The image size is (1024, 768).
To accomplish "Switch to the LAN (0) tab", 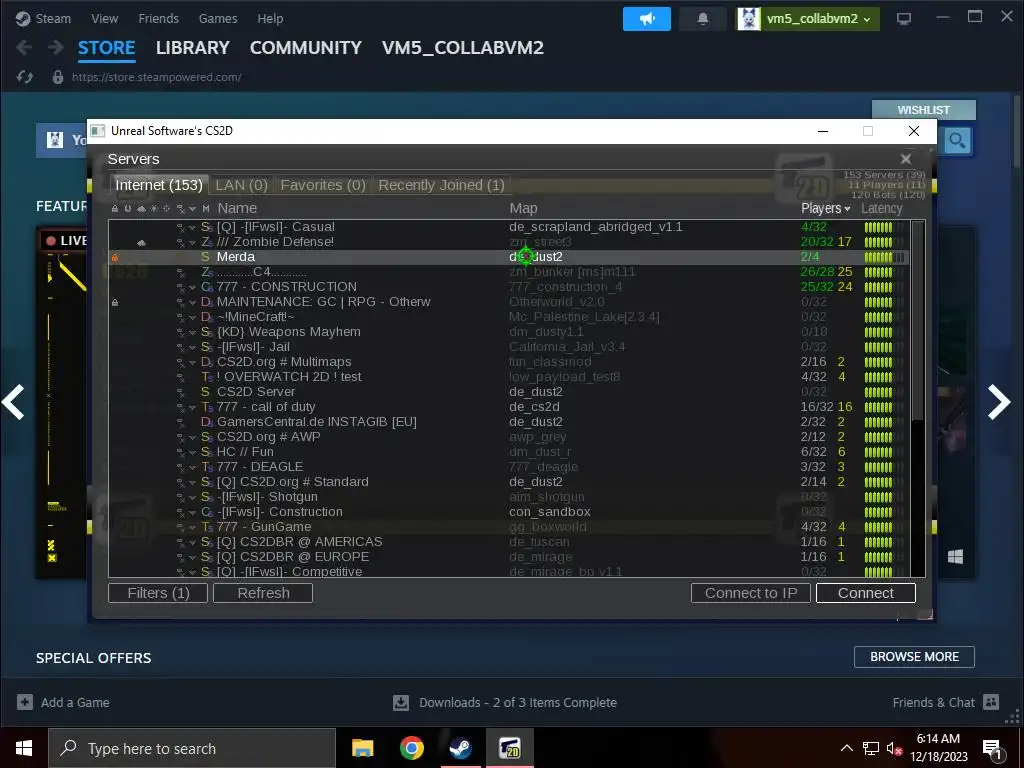I will [242, 185].
